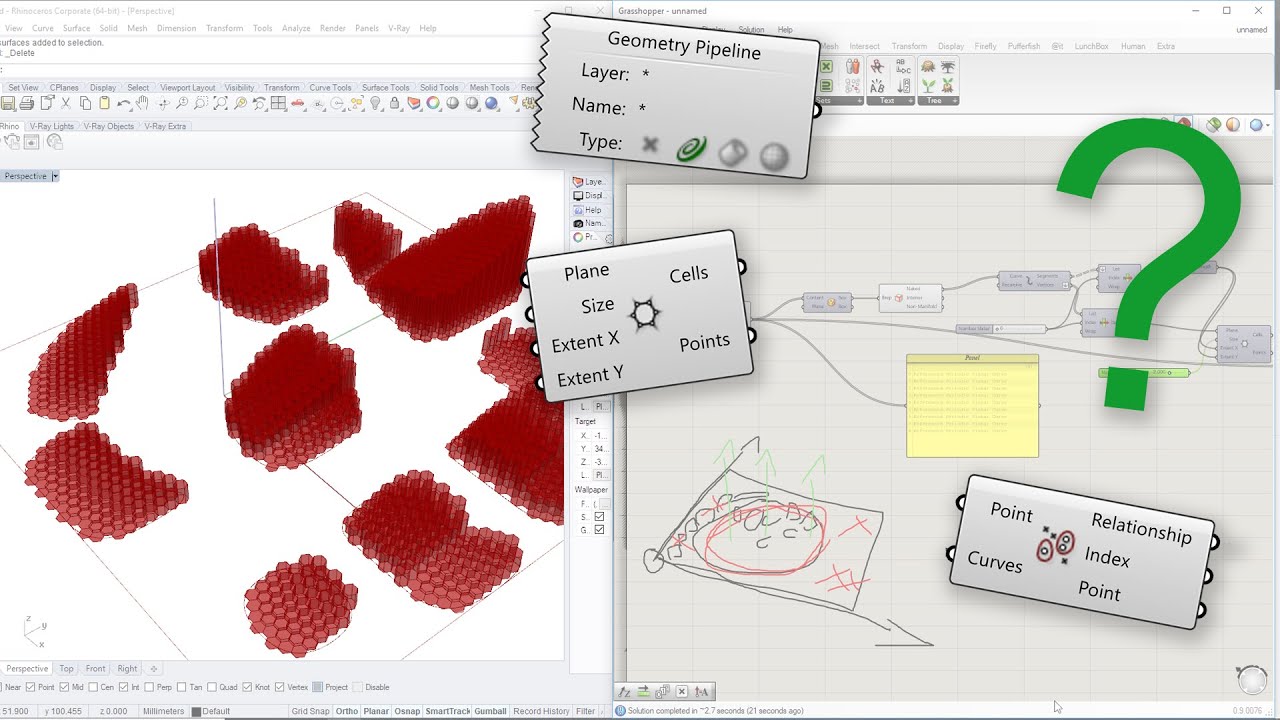Click the Default layer color swatch
The image size is (1280, 720).
point(196,711)
